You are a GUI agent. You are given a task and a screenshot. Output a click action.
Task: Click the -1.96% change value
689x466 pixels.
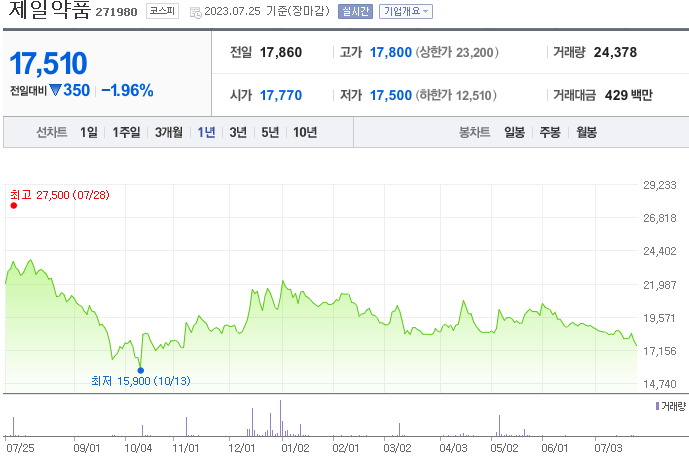(127, 90)
